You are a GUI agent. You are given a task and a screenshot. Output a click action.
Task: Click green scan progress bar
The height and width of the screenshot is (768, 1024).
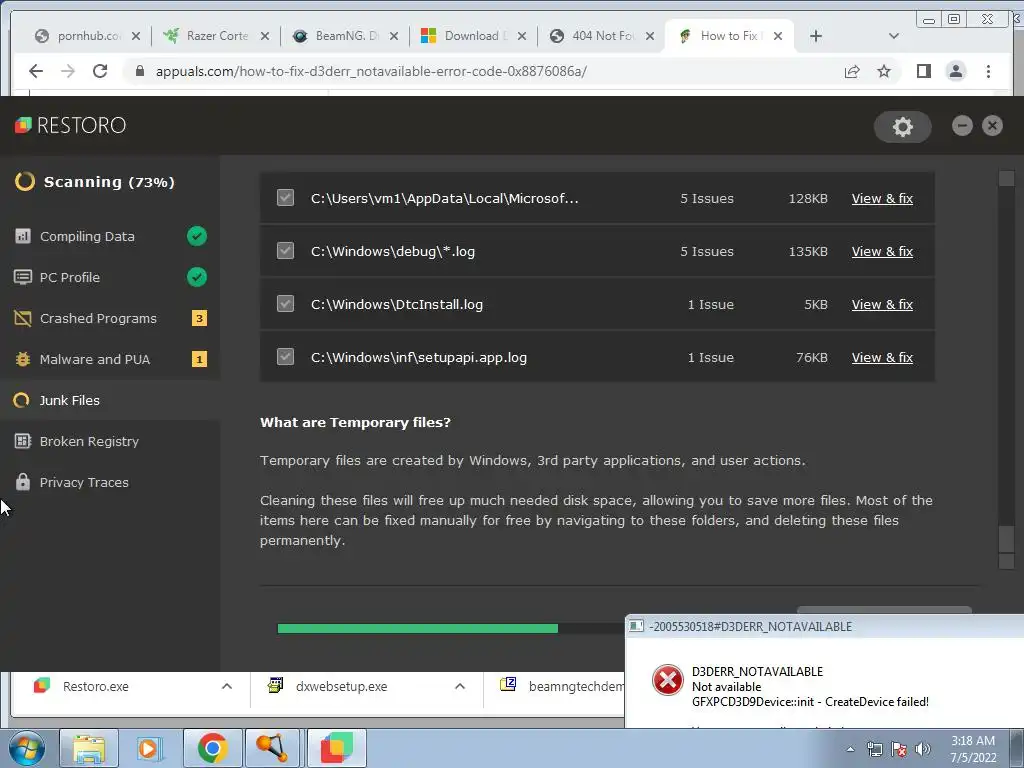(x=418, y=628)
